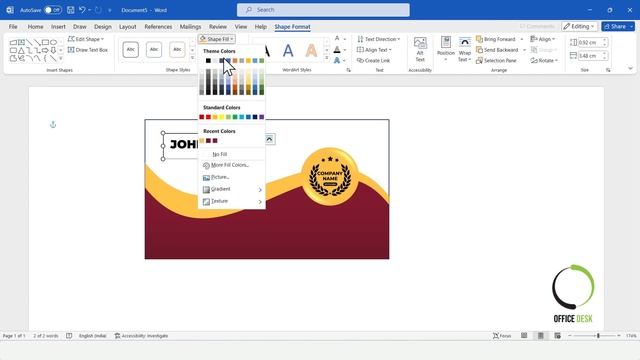The height and width of the screenshot is (360, 640).
Task: Open the Wrap Text dropdown
Action: (x=464, y=49)
